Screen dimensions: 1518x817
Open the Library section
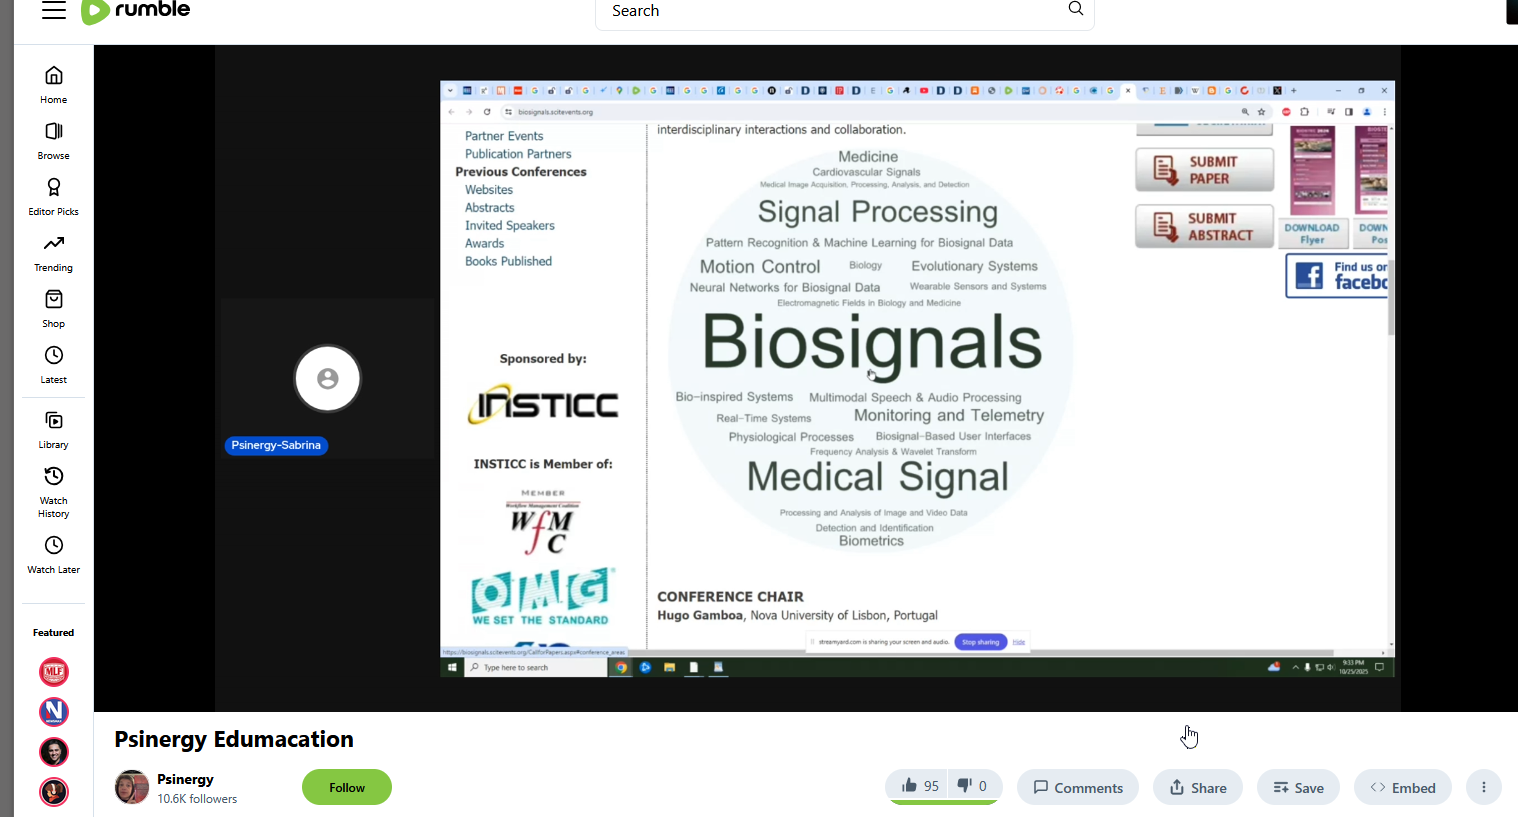coord(54,430)
